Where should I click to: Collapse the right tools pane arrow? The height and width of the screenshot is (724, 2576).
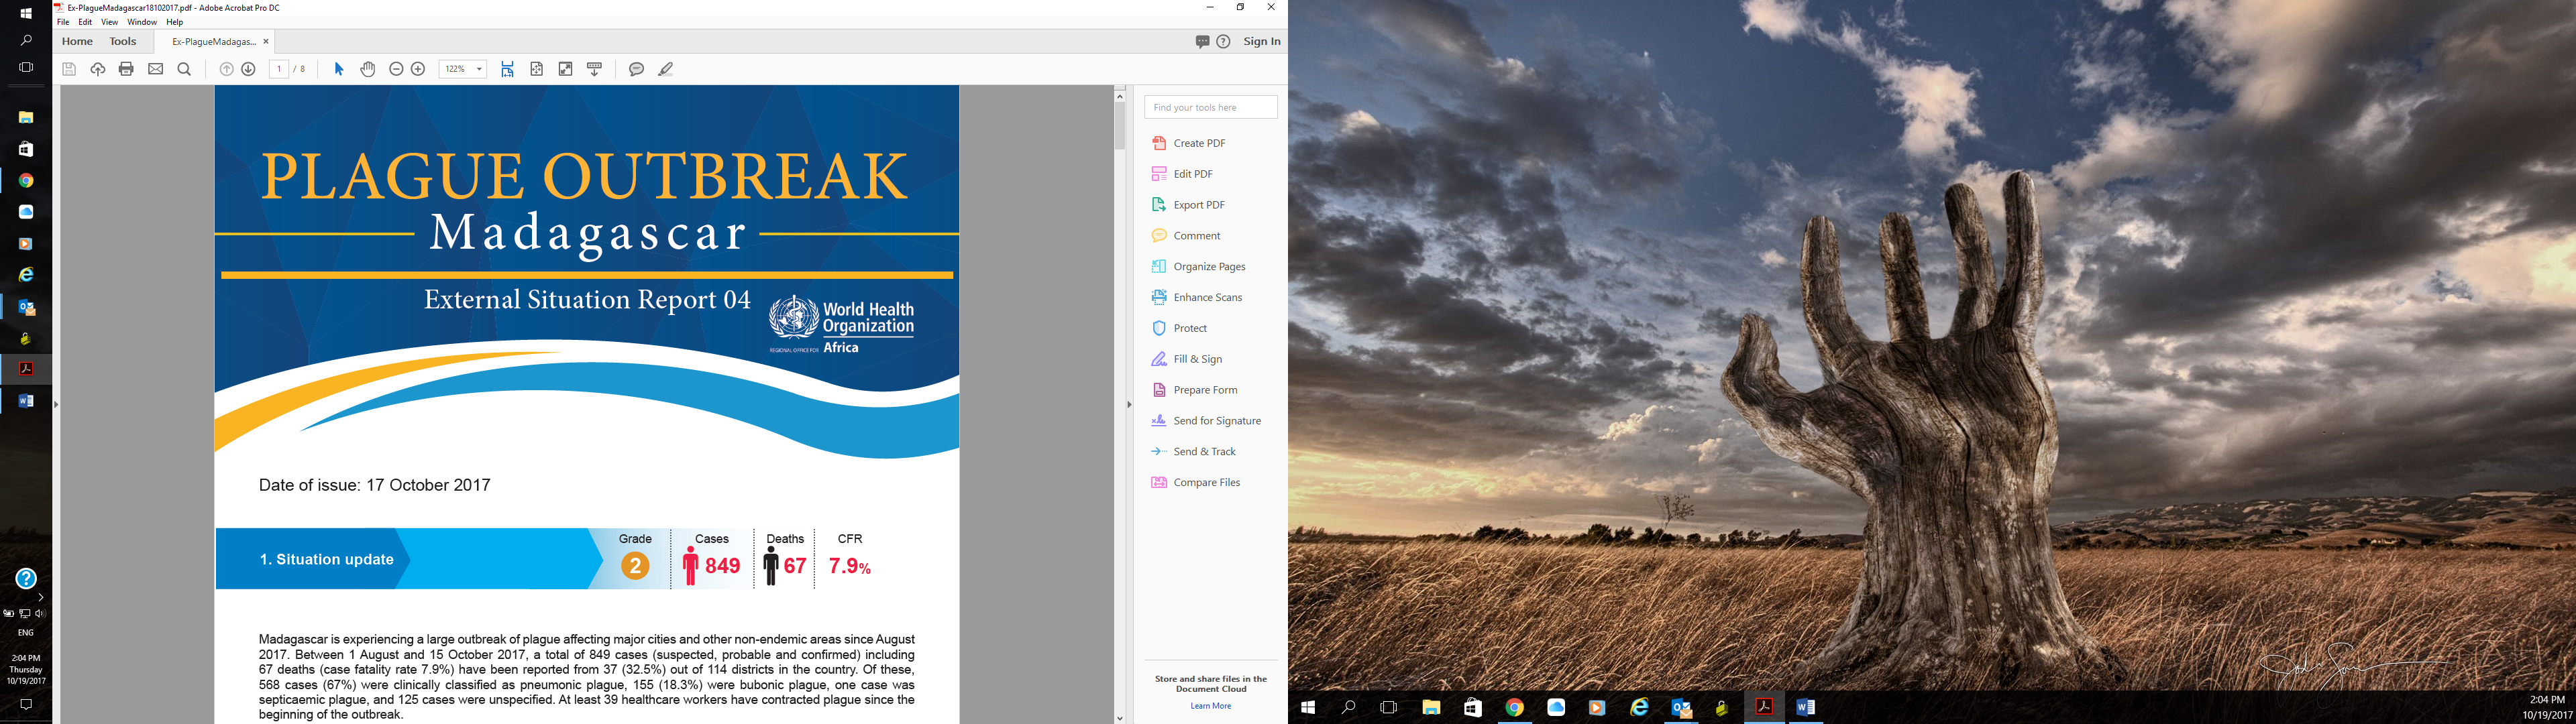tap(1129, 405)
